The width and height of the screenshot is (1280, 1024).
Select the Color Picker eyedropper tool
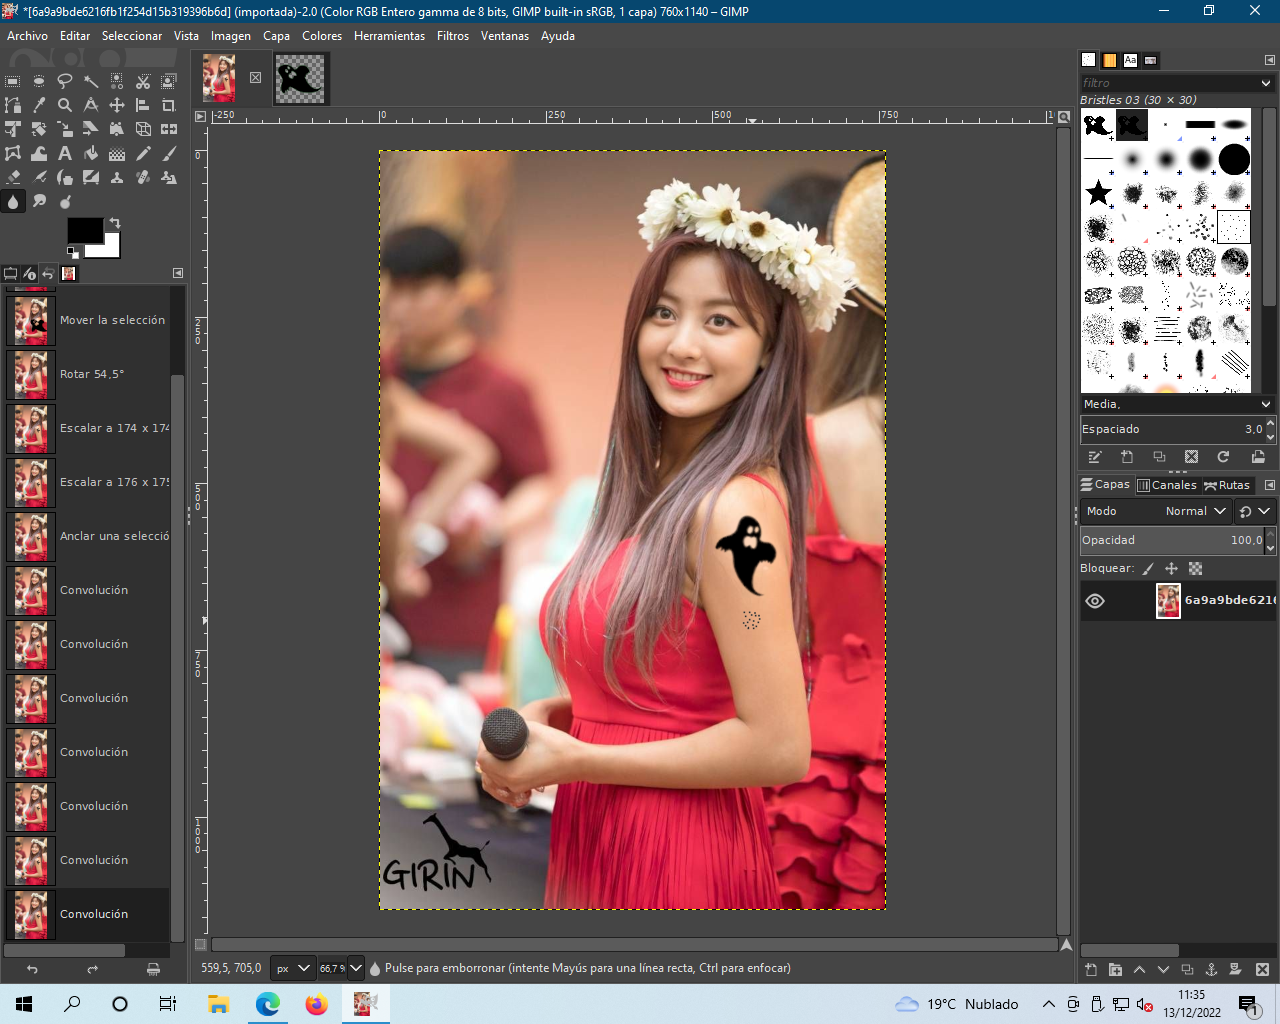tap(39, 105)
